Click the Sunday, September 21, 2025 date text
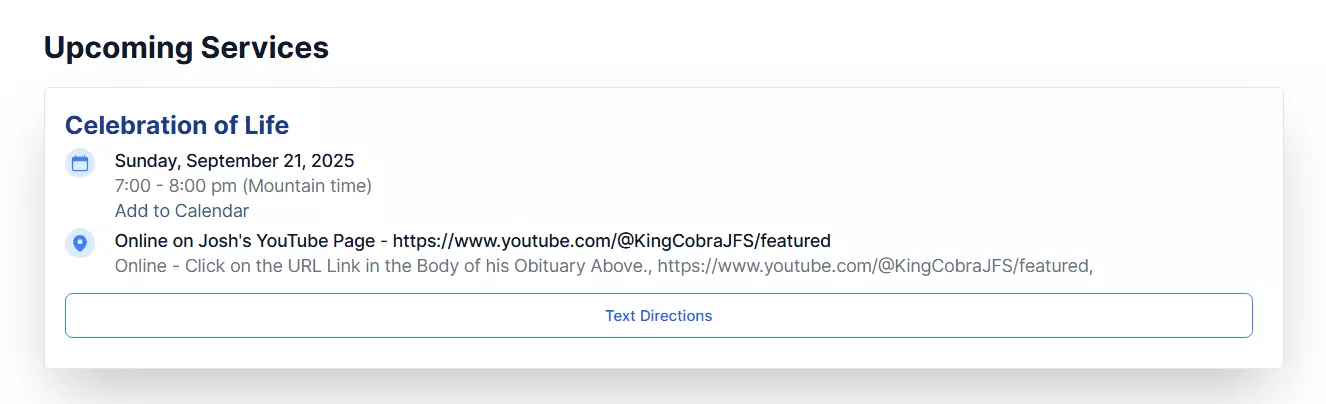The width and height of the screenshot is (1326, 404). point(235,161)
